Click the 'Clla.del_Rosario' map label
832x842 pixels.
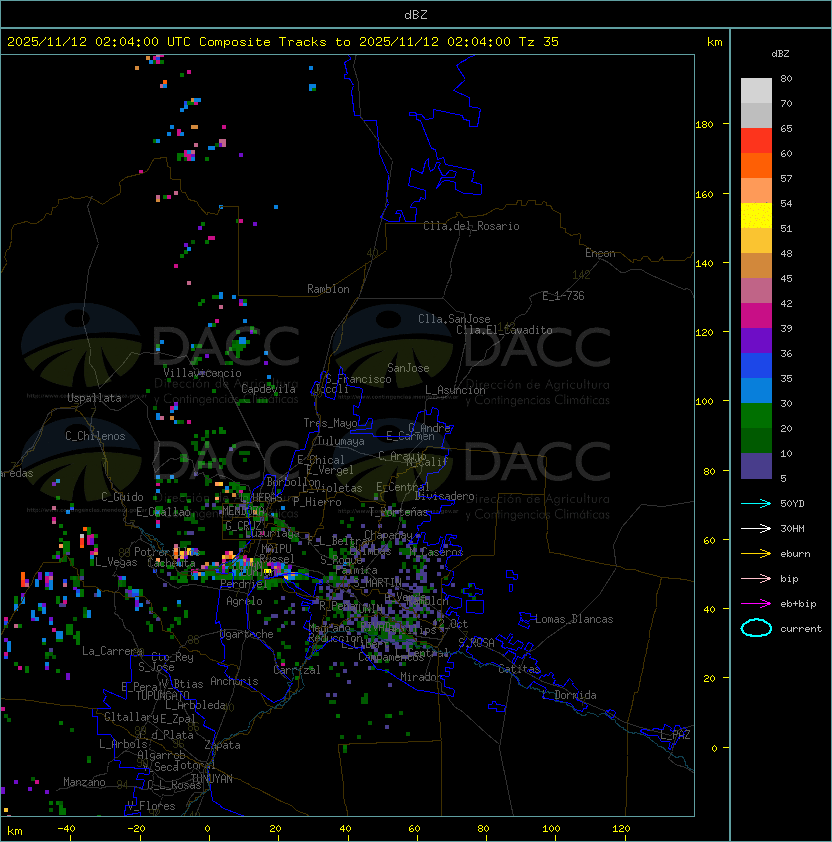point(471,226)
